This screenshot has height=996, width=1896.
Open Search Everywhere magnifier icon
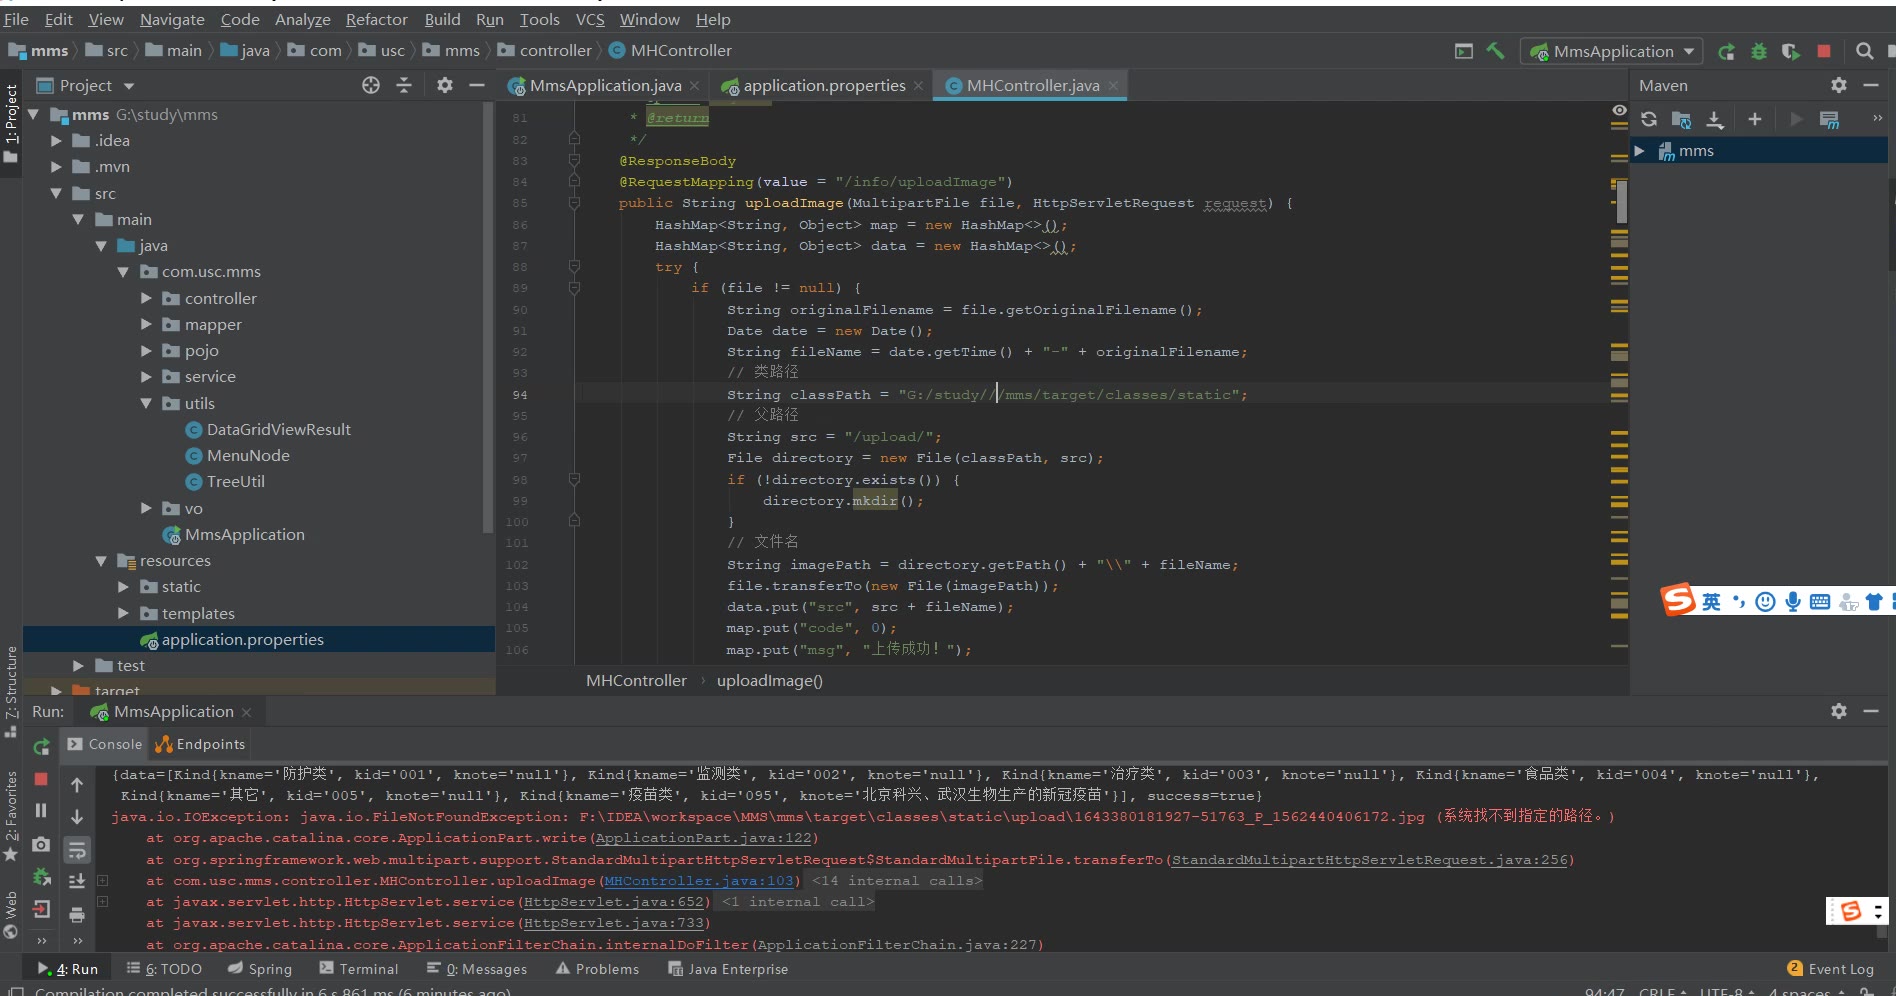[x=1864, y=51]
